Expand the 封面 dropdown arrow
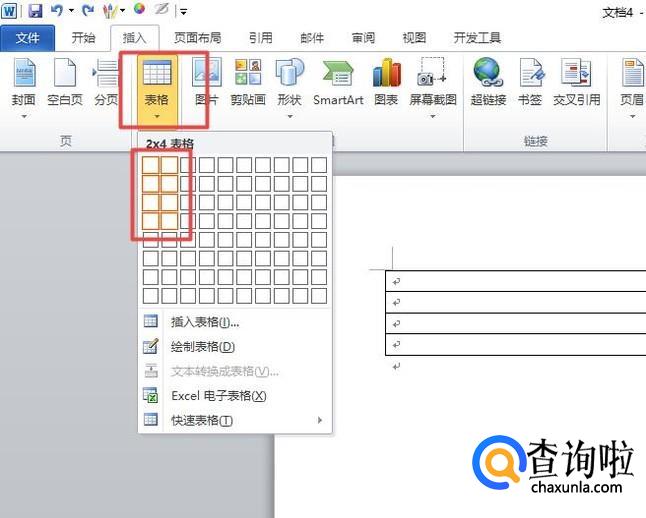This screenshot has height=518, width=646. (24, 117)
